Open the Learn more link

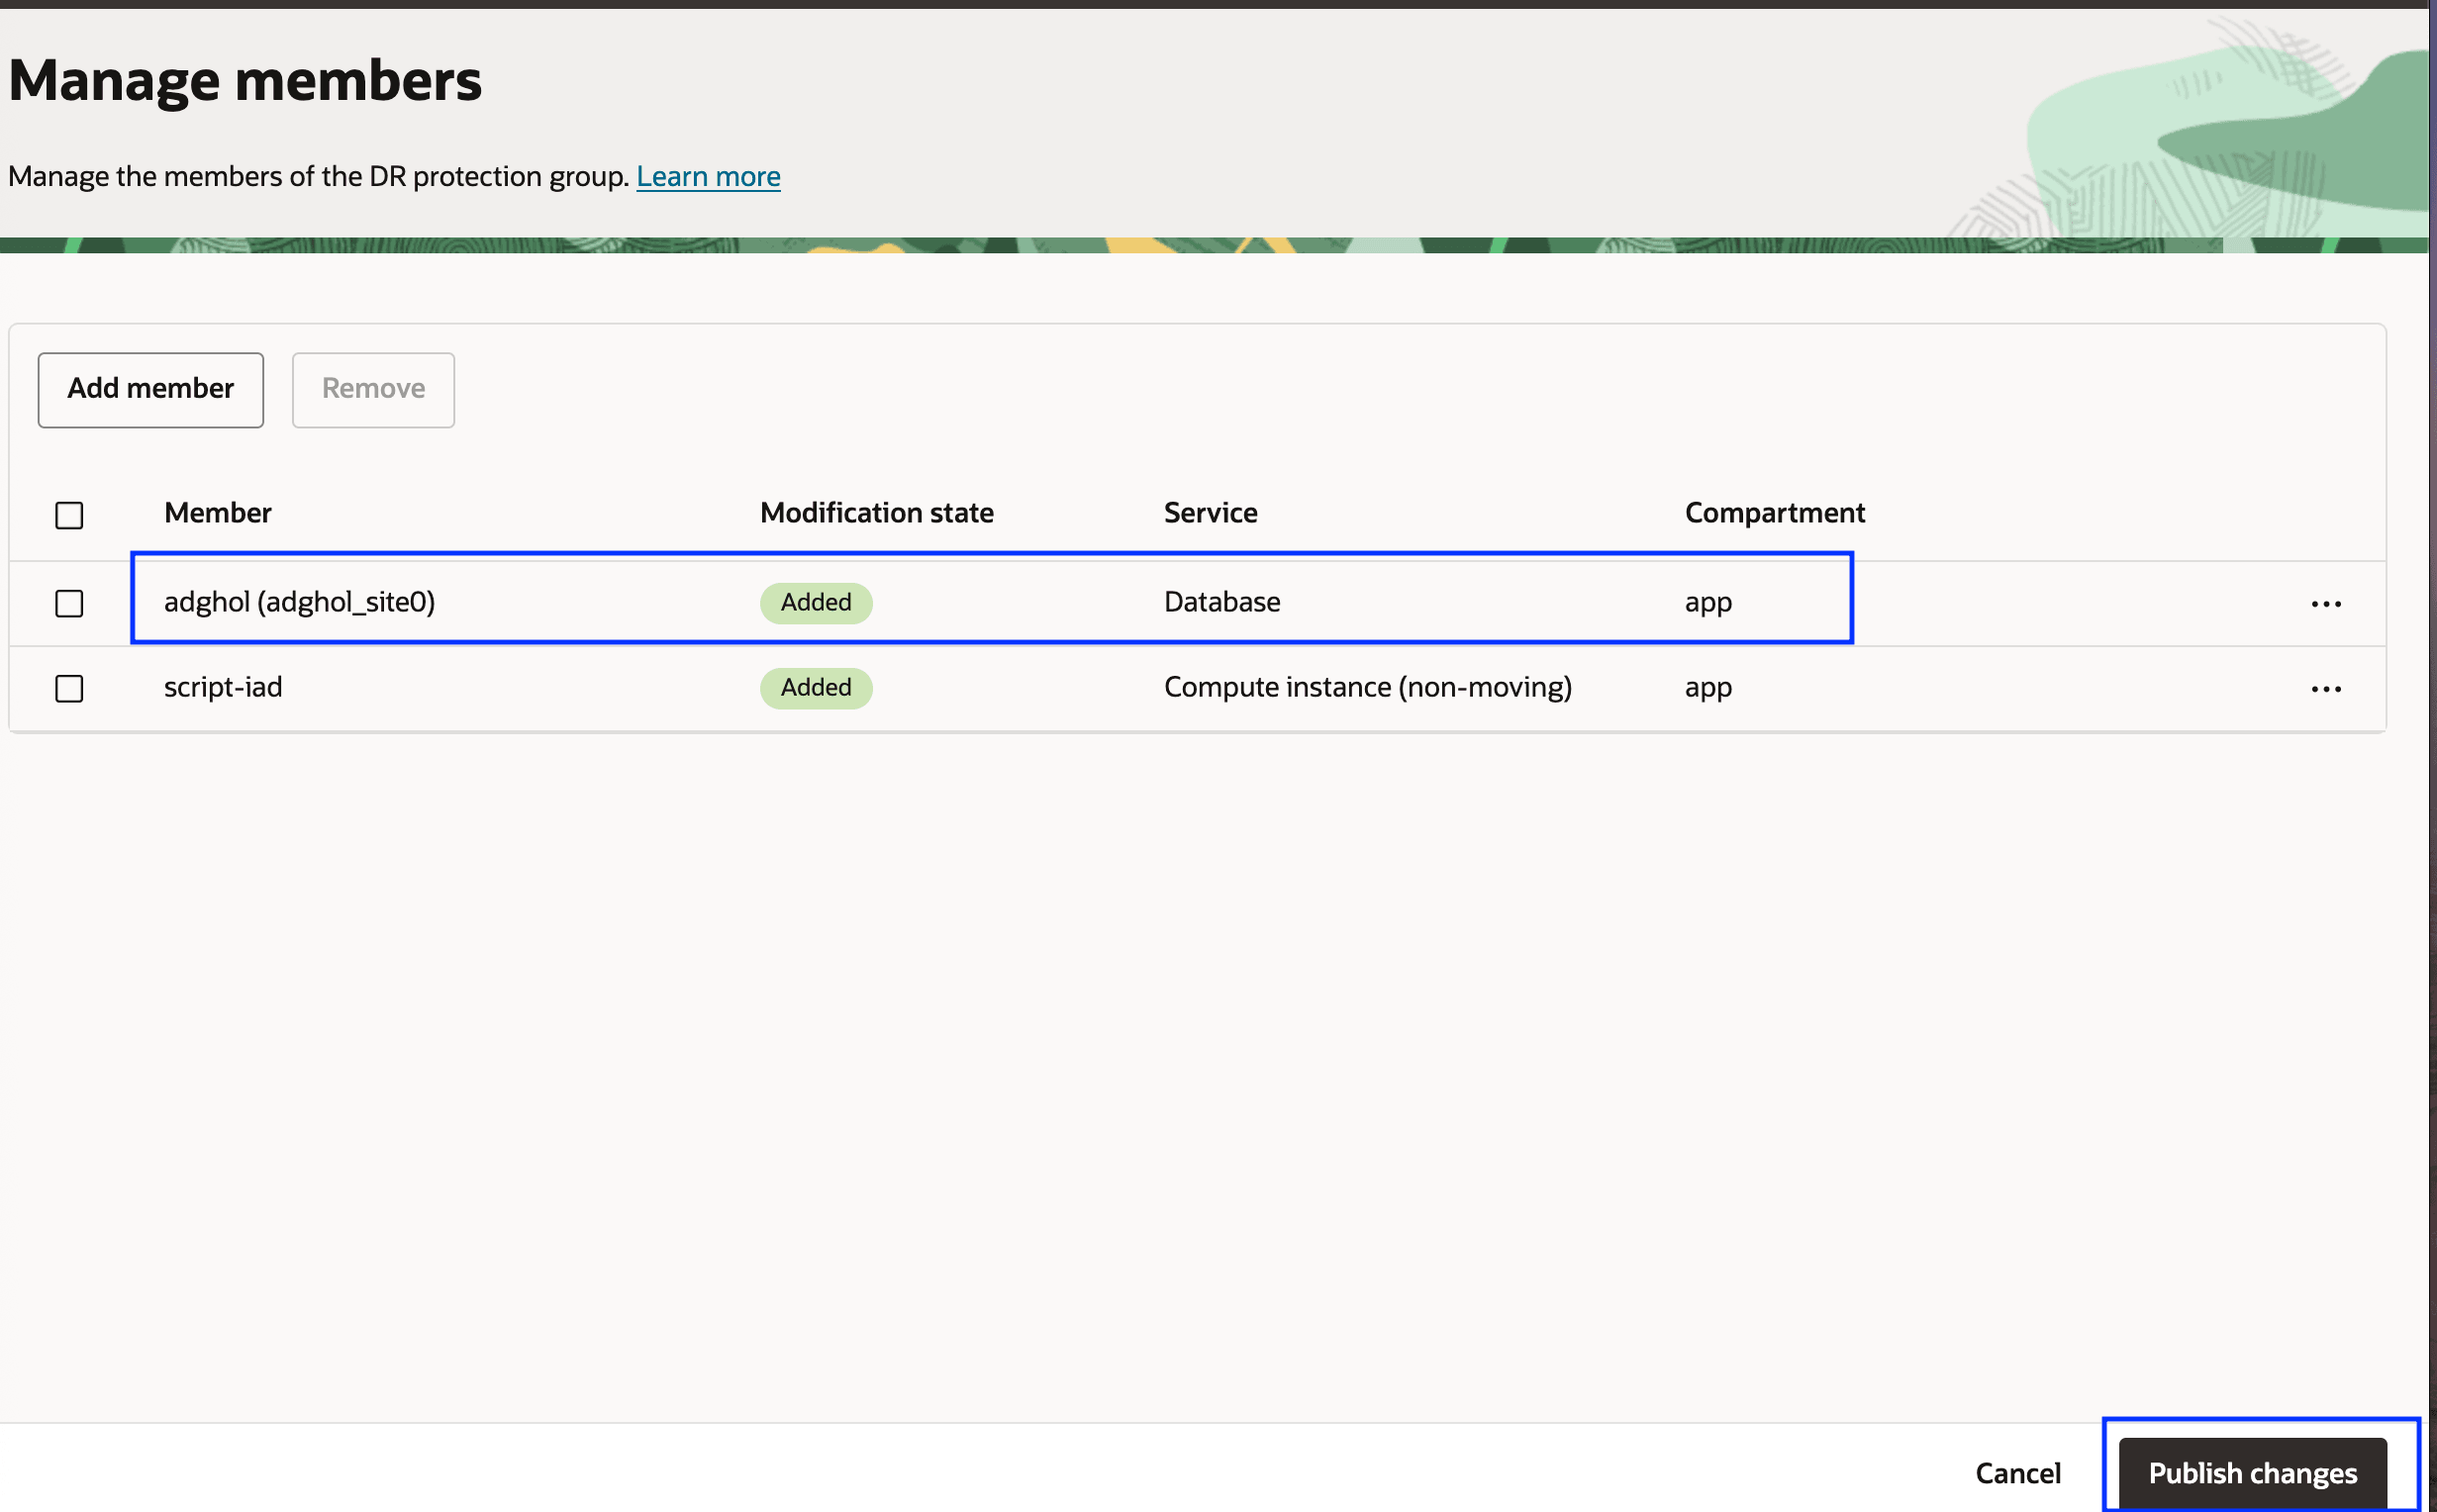tap(708, 176)
